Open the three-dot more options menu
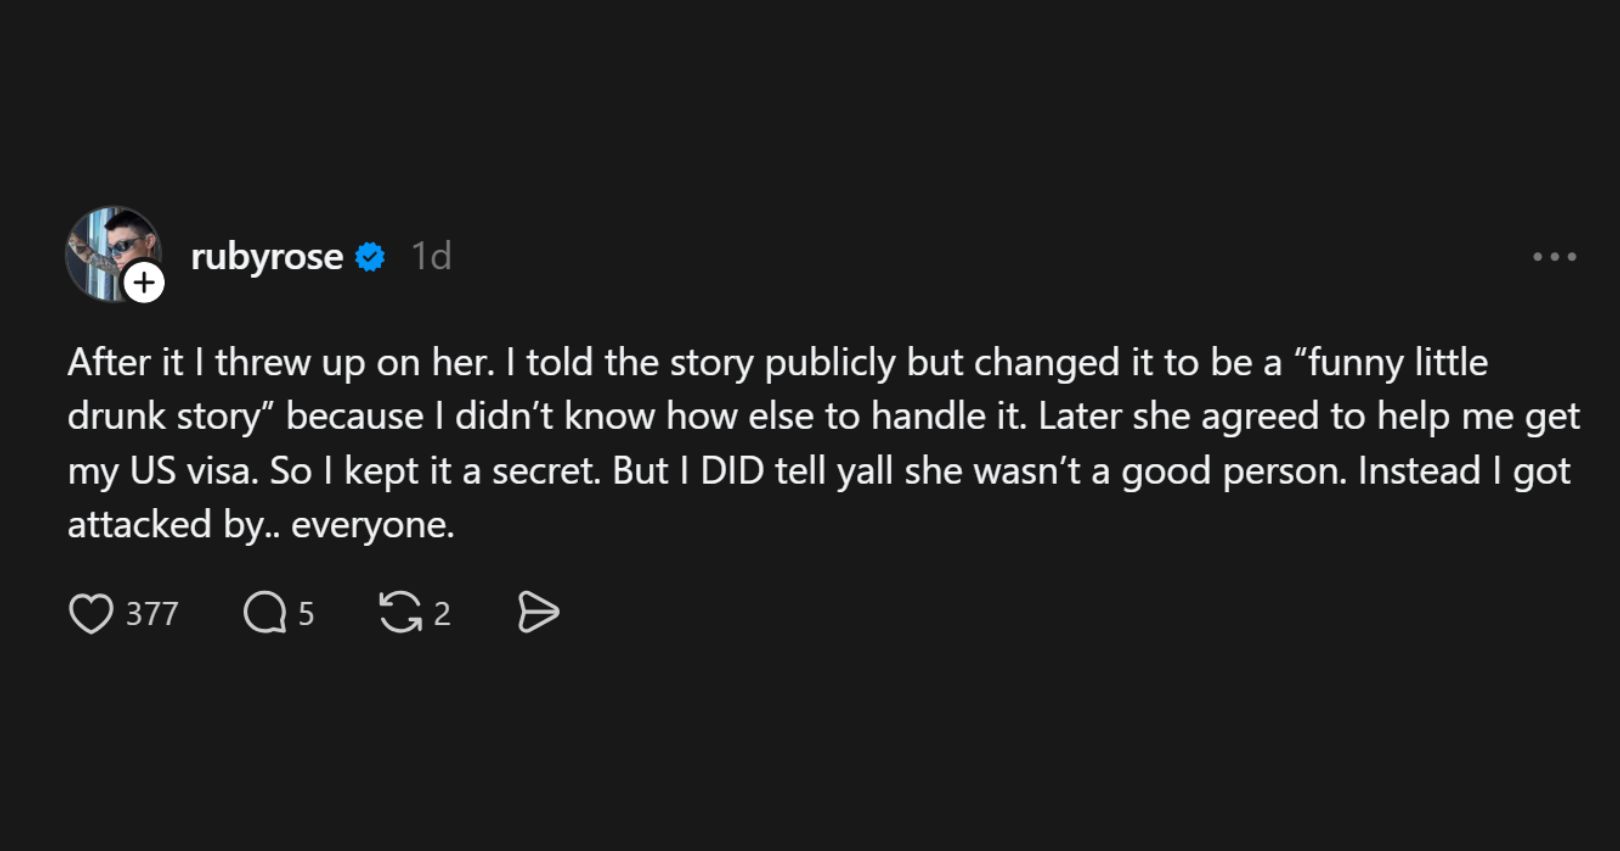Screen dimensions: 1620x851 tap(1554, 257)
